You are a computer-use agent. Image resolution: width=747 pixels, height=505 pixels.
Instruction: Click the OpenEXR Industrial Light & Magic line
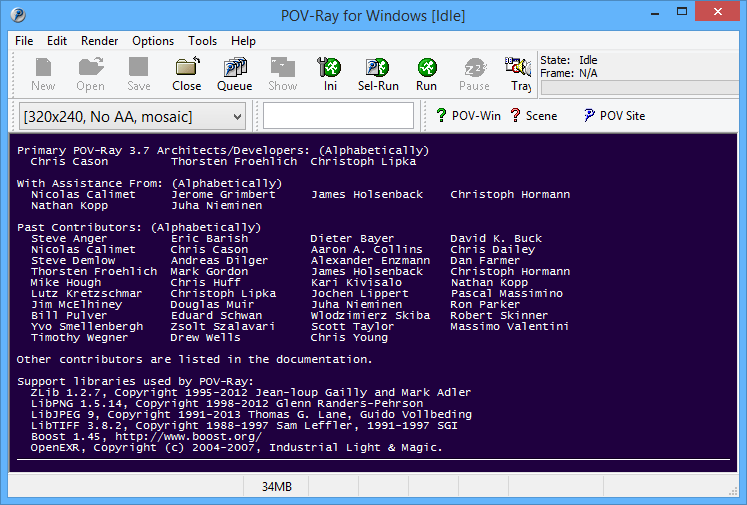237,447
